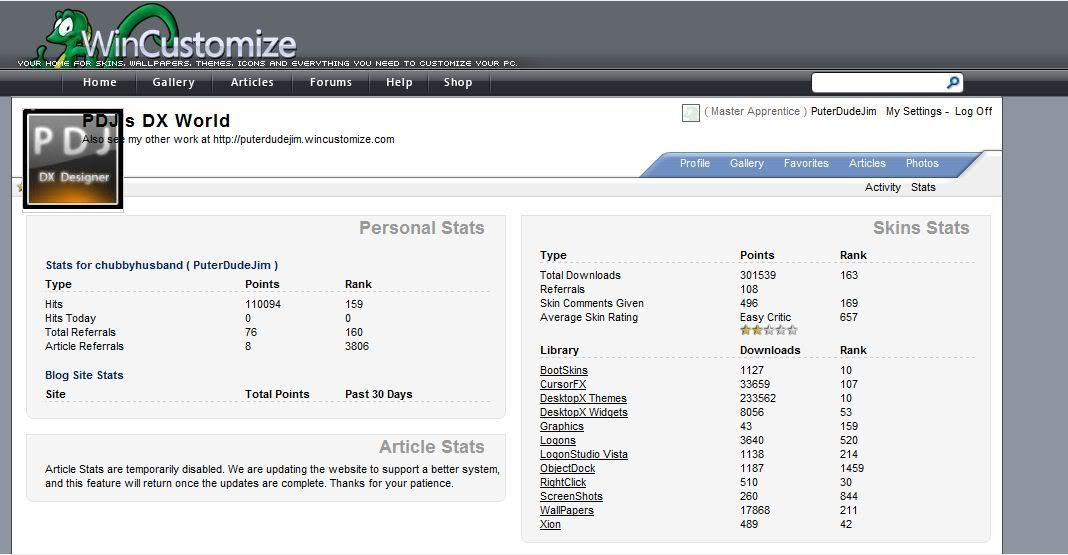Switch to the Profile tab

click(695, 163)
